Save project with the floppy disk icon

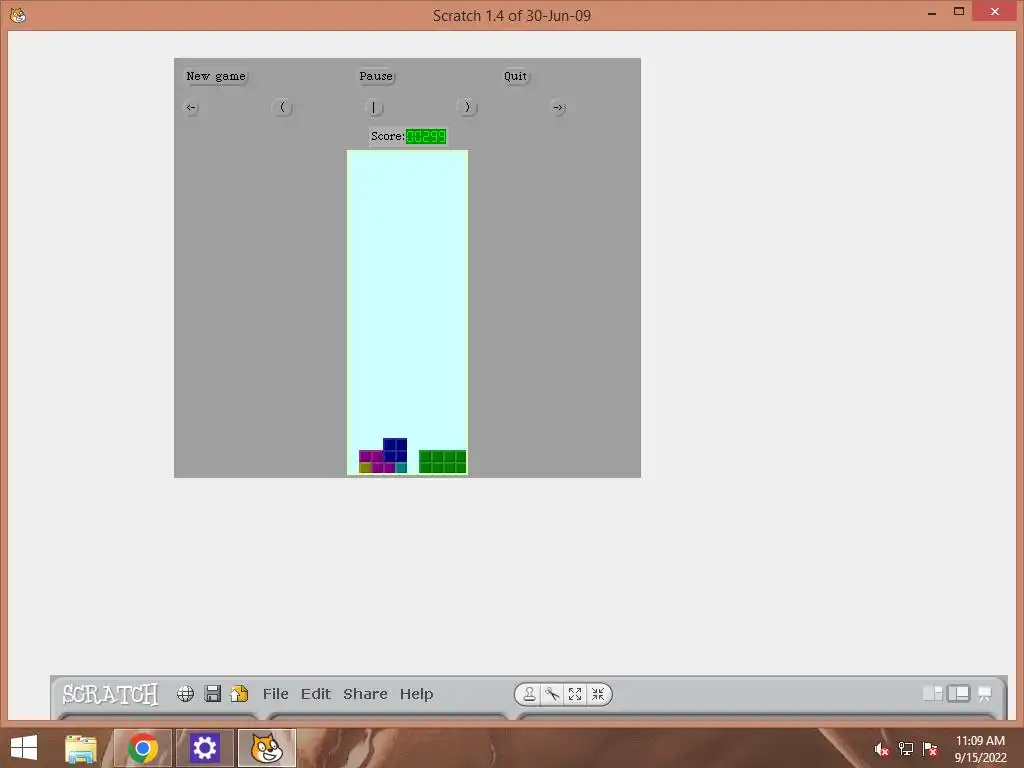(212, 694)
